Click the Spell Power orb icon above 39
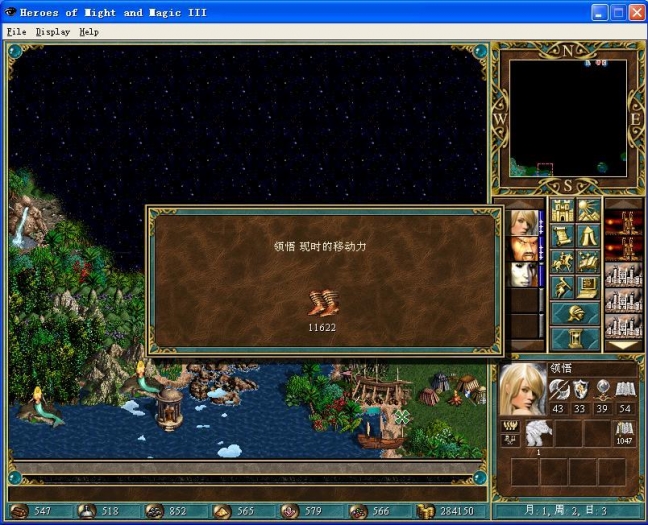The width and height of the screenshot is (648, 525). (x=603, y=390)
